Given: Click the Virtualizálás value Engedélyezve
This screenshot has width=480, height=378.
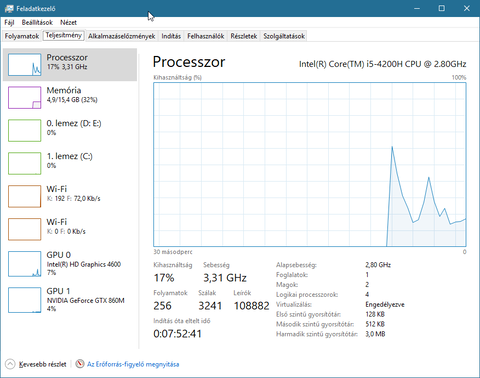Looking at the screenshot, I should [x=385, y=305].
